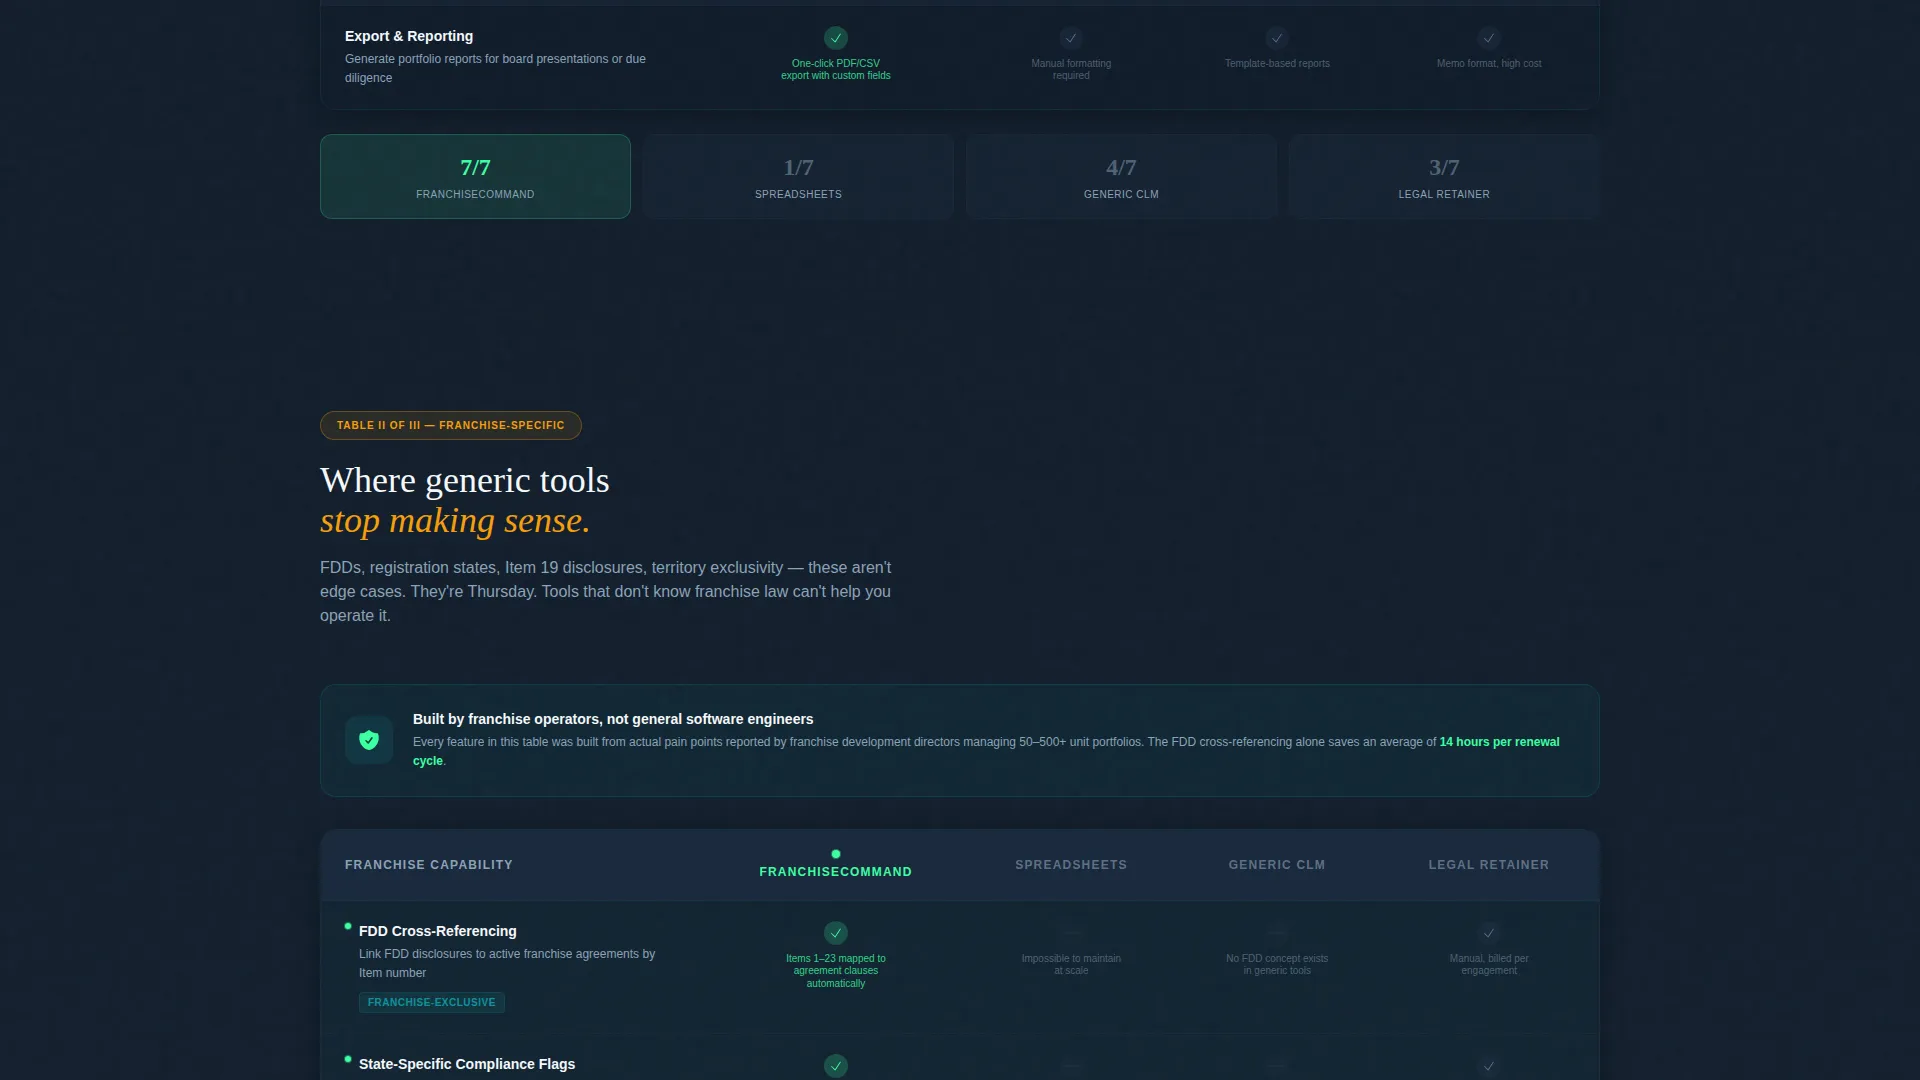Click Spreadsheets checkmark in Export & Reporting row
The height and width of the screenshot is (1080, 1920).
(1071, 38)
